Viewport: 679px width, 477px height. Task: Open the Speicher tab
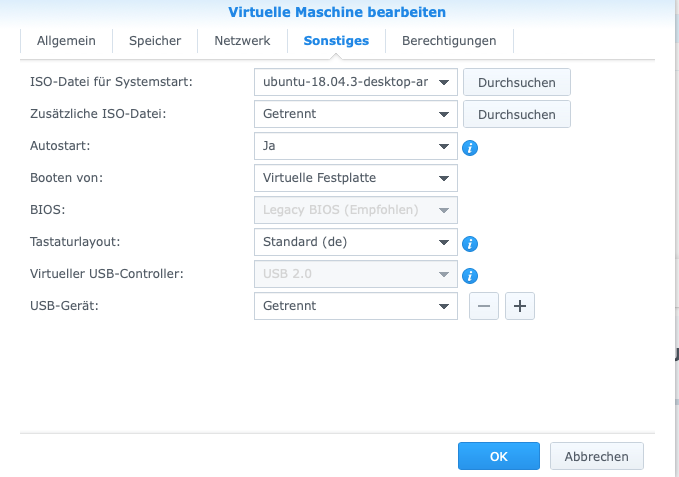click(x=155, y=41)
